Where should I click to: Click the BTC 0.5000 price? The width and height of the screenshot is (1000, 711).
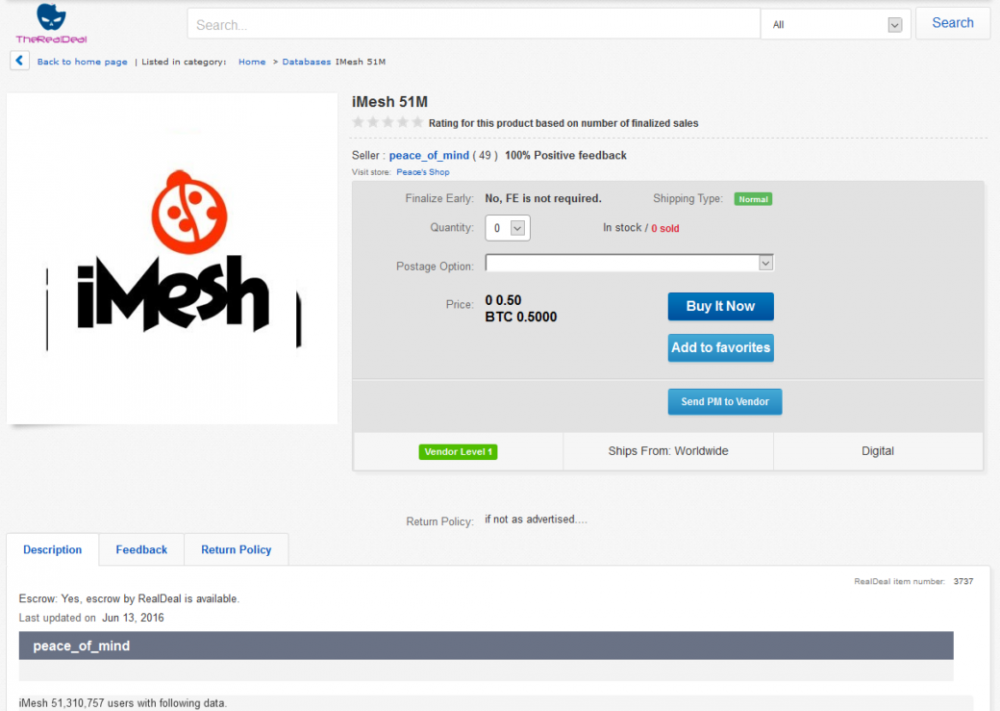[x=520, y=317]
